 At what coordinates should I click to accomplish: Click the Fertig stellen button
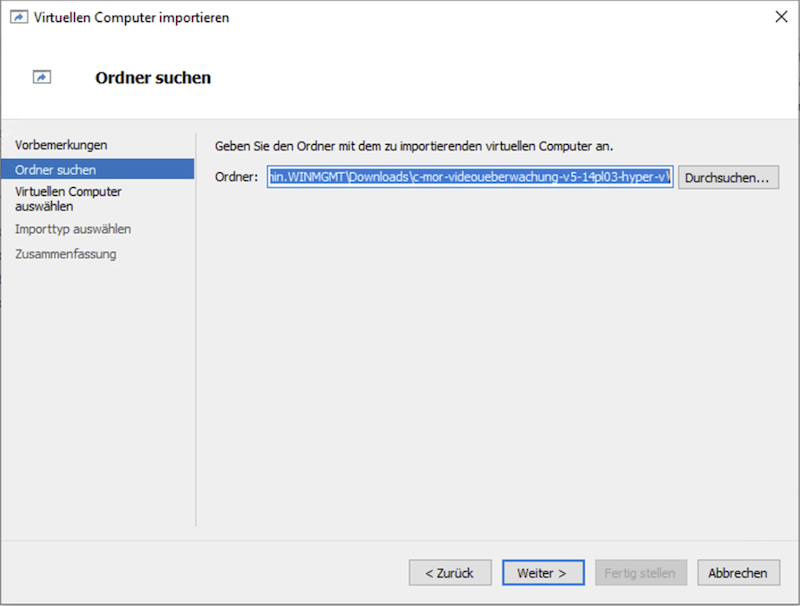[641, 573]
